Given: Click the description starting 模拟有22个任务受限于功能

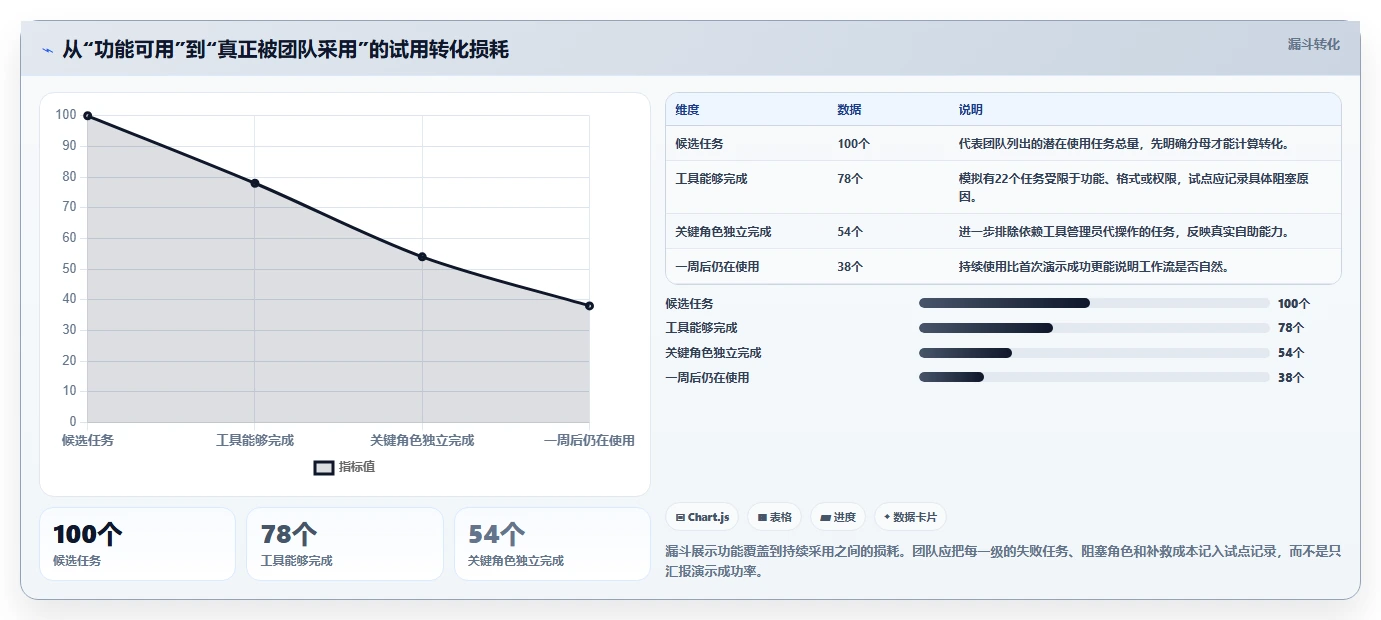Looking at the screenshot, I should click(x=1134, y=188).
